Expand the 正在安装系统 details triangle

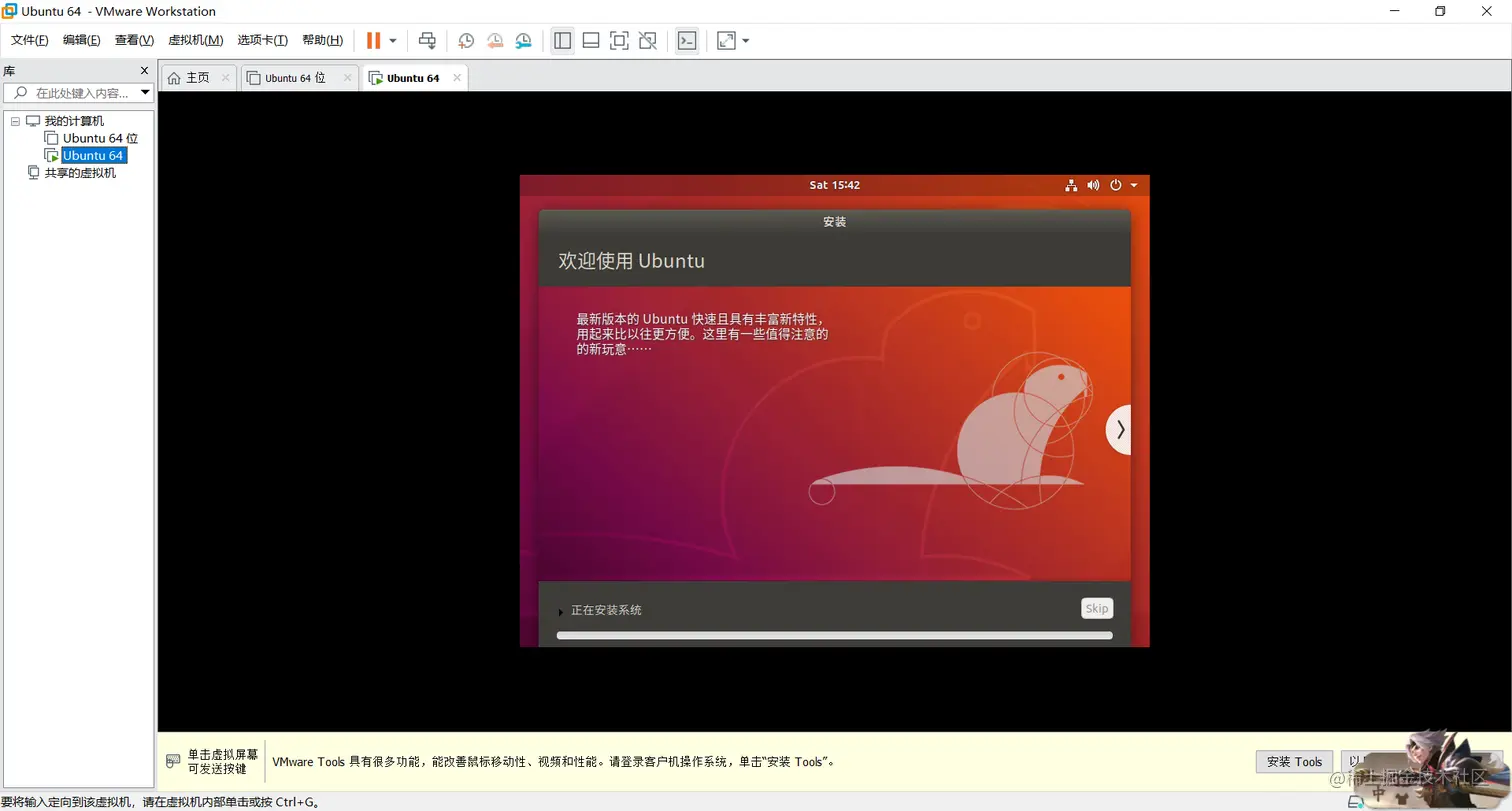point(561,611)
